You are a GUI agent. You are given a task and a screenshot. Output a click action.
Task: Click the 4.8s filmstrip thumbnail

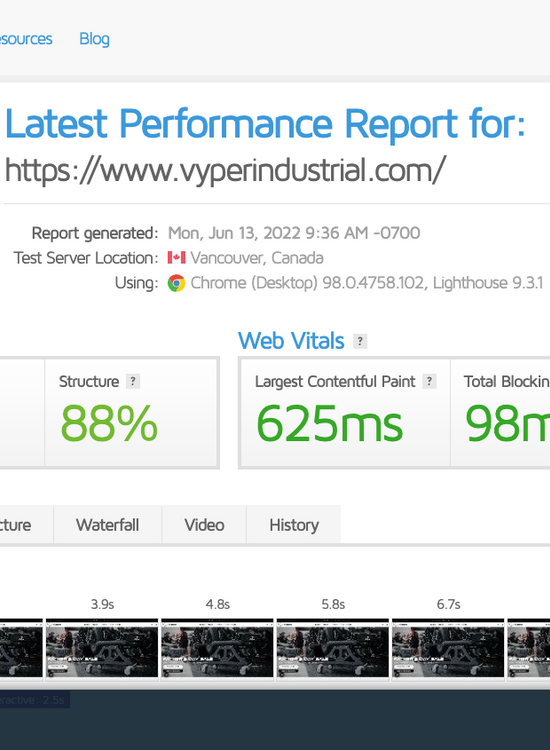click(217, 648)
